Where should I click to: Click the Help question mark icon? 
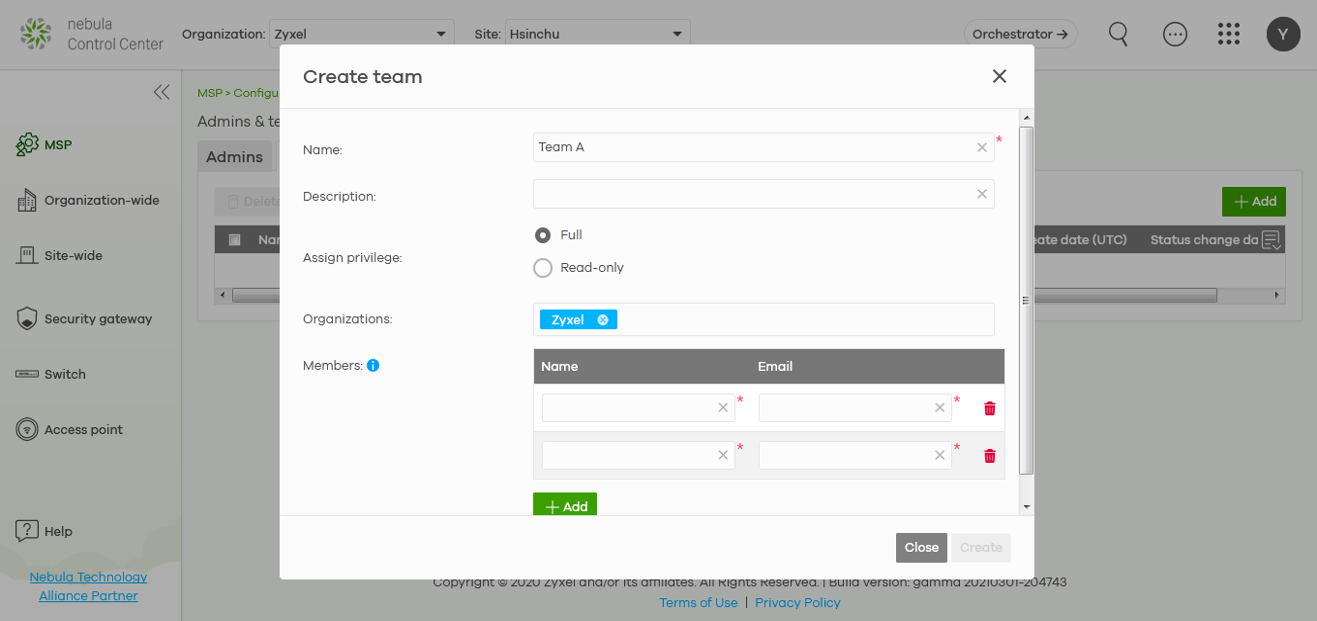coord(27,531)
